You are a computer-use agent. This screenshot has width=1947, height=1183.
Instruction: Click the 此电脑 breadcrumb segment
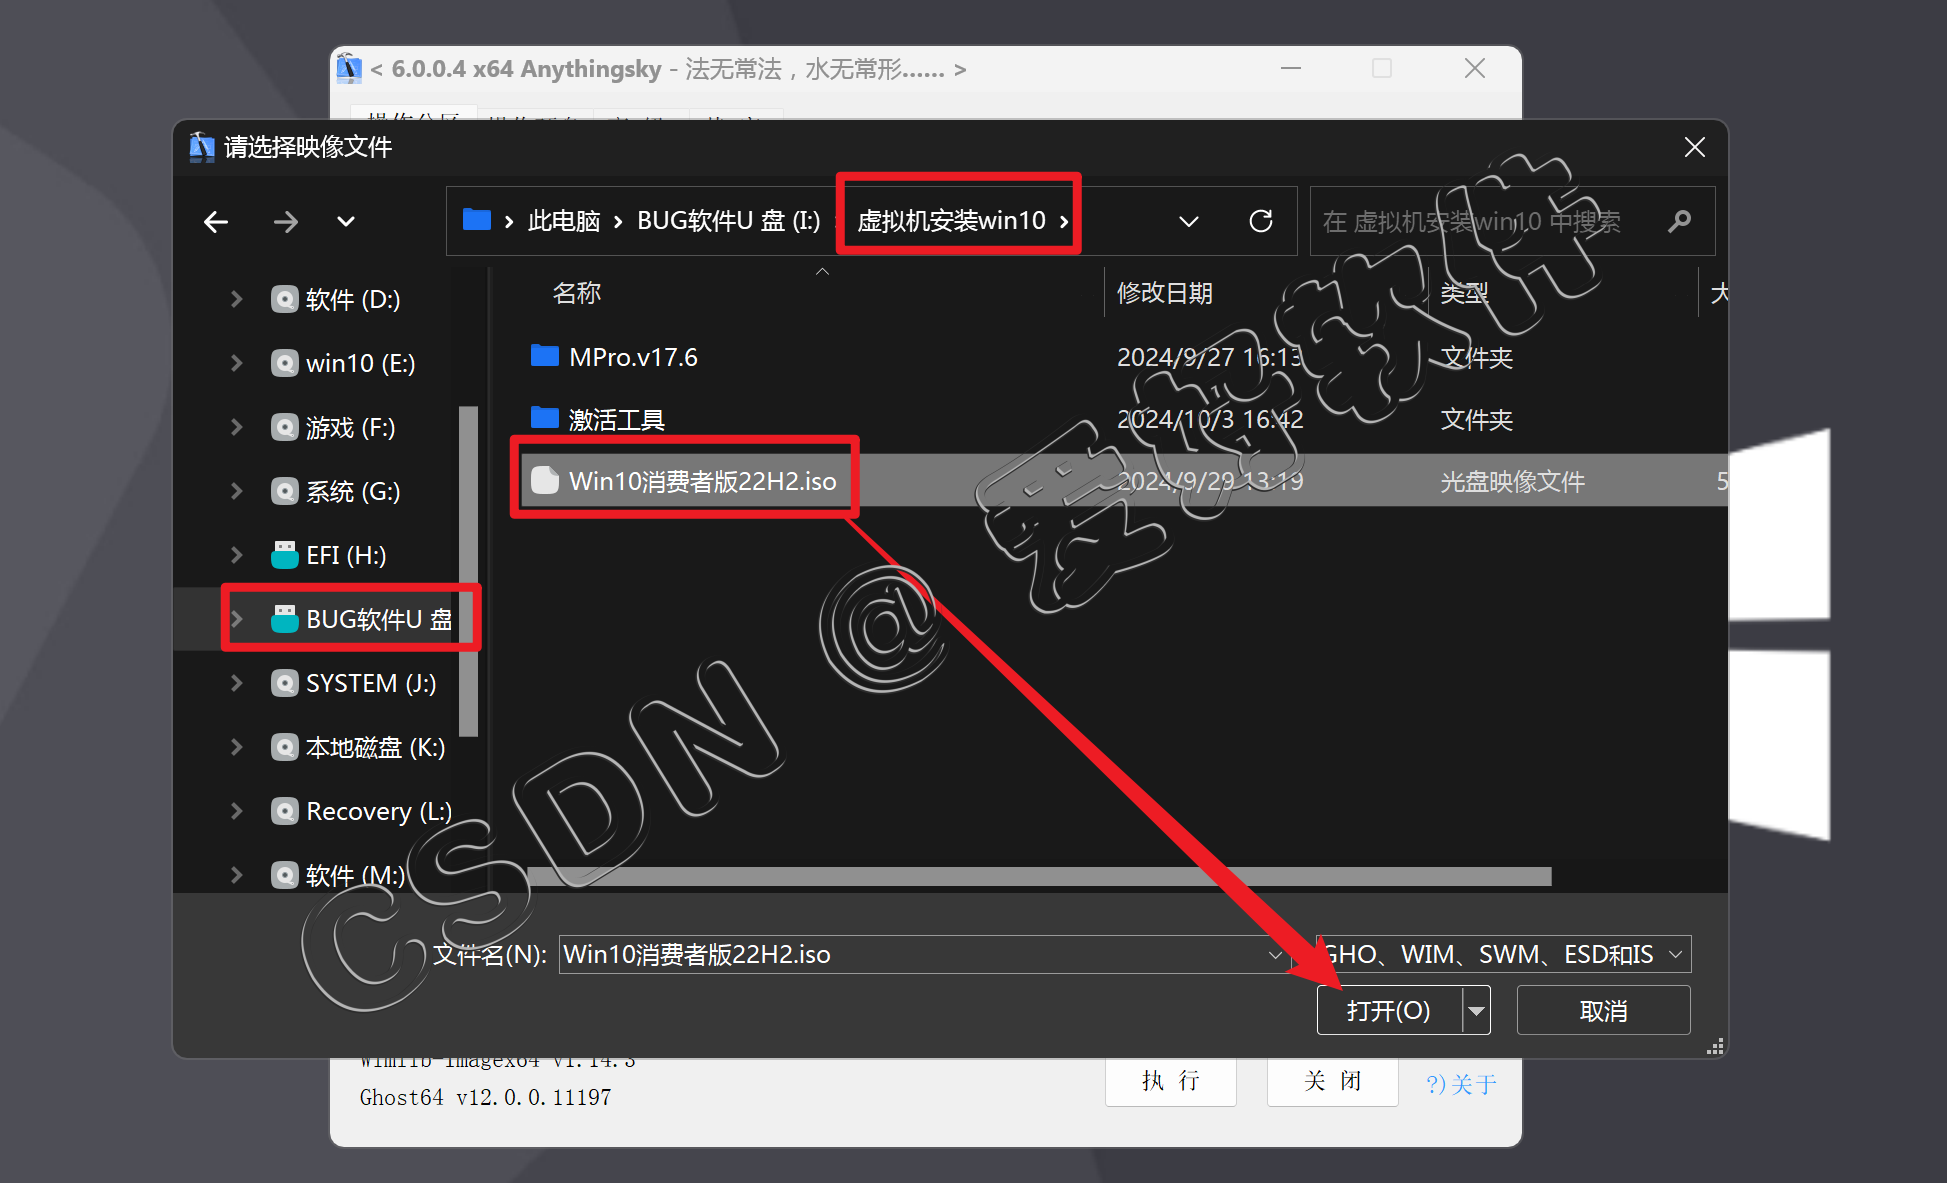pyautogui.click(x=563, y=221)
